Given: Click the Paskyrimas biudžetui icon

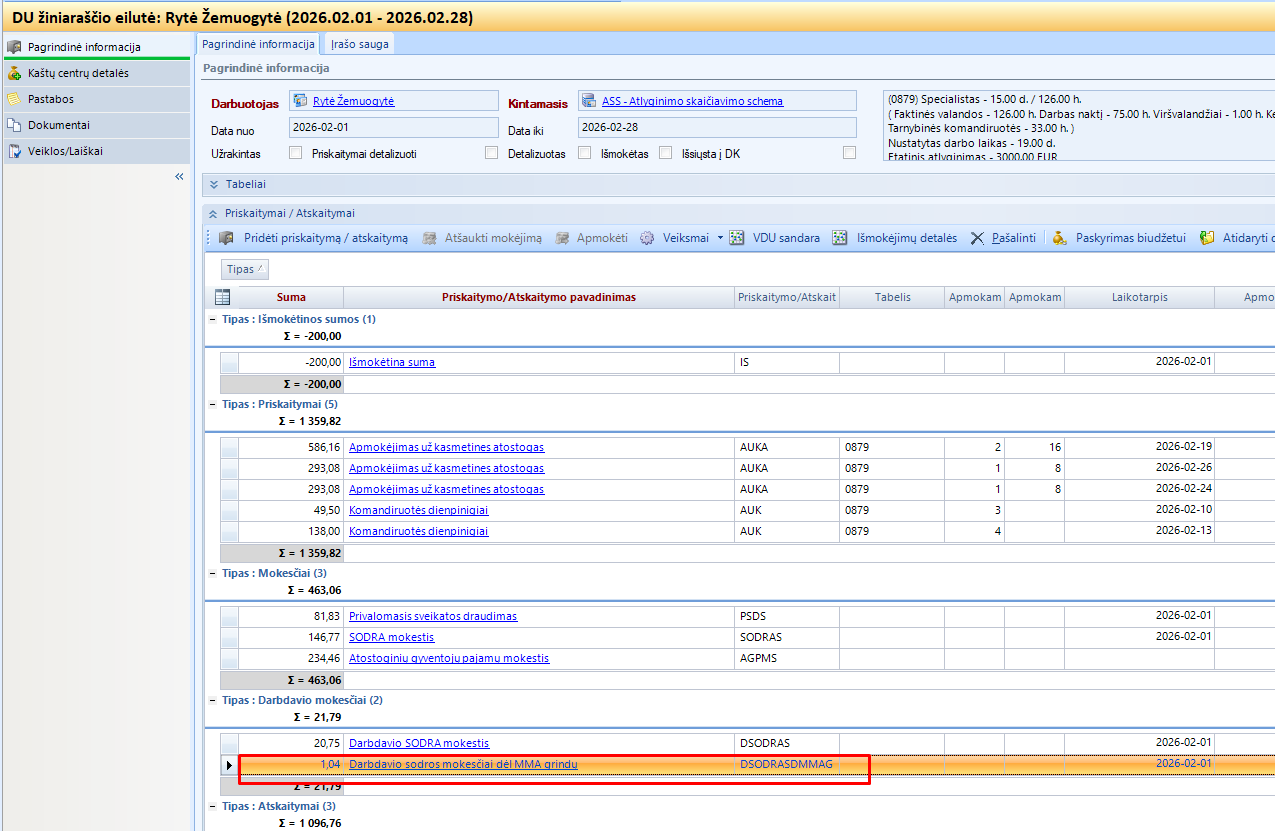Looking at the screenshot, I should tap(1060, 238).
